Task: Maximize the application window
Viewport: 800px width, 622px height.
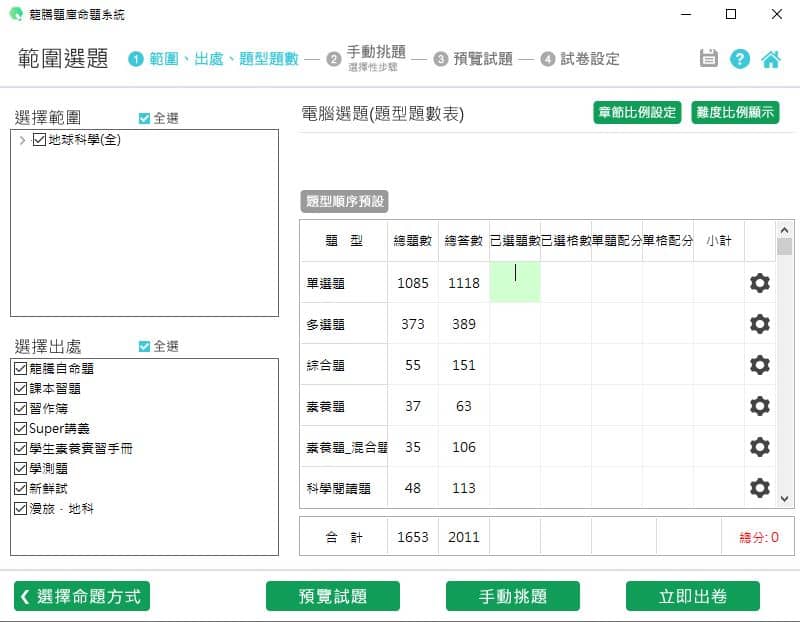Action: pos(731,14)
